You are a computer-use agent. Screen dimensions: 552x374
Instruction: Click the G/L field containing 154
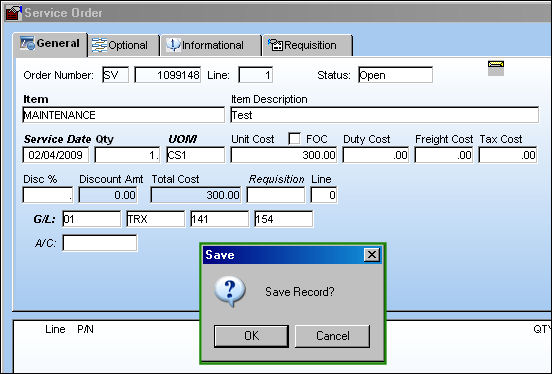284,219
